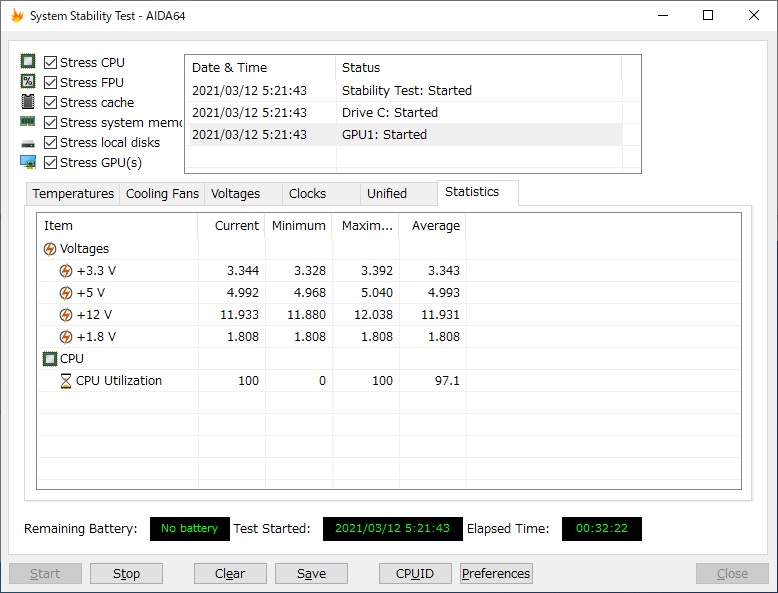Sort by the Average column header
Screen dimensions: 778x593
[x=435, y=226]
